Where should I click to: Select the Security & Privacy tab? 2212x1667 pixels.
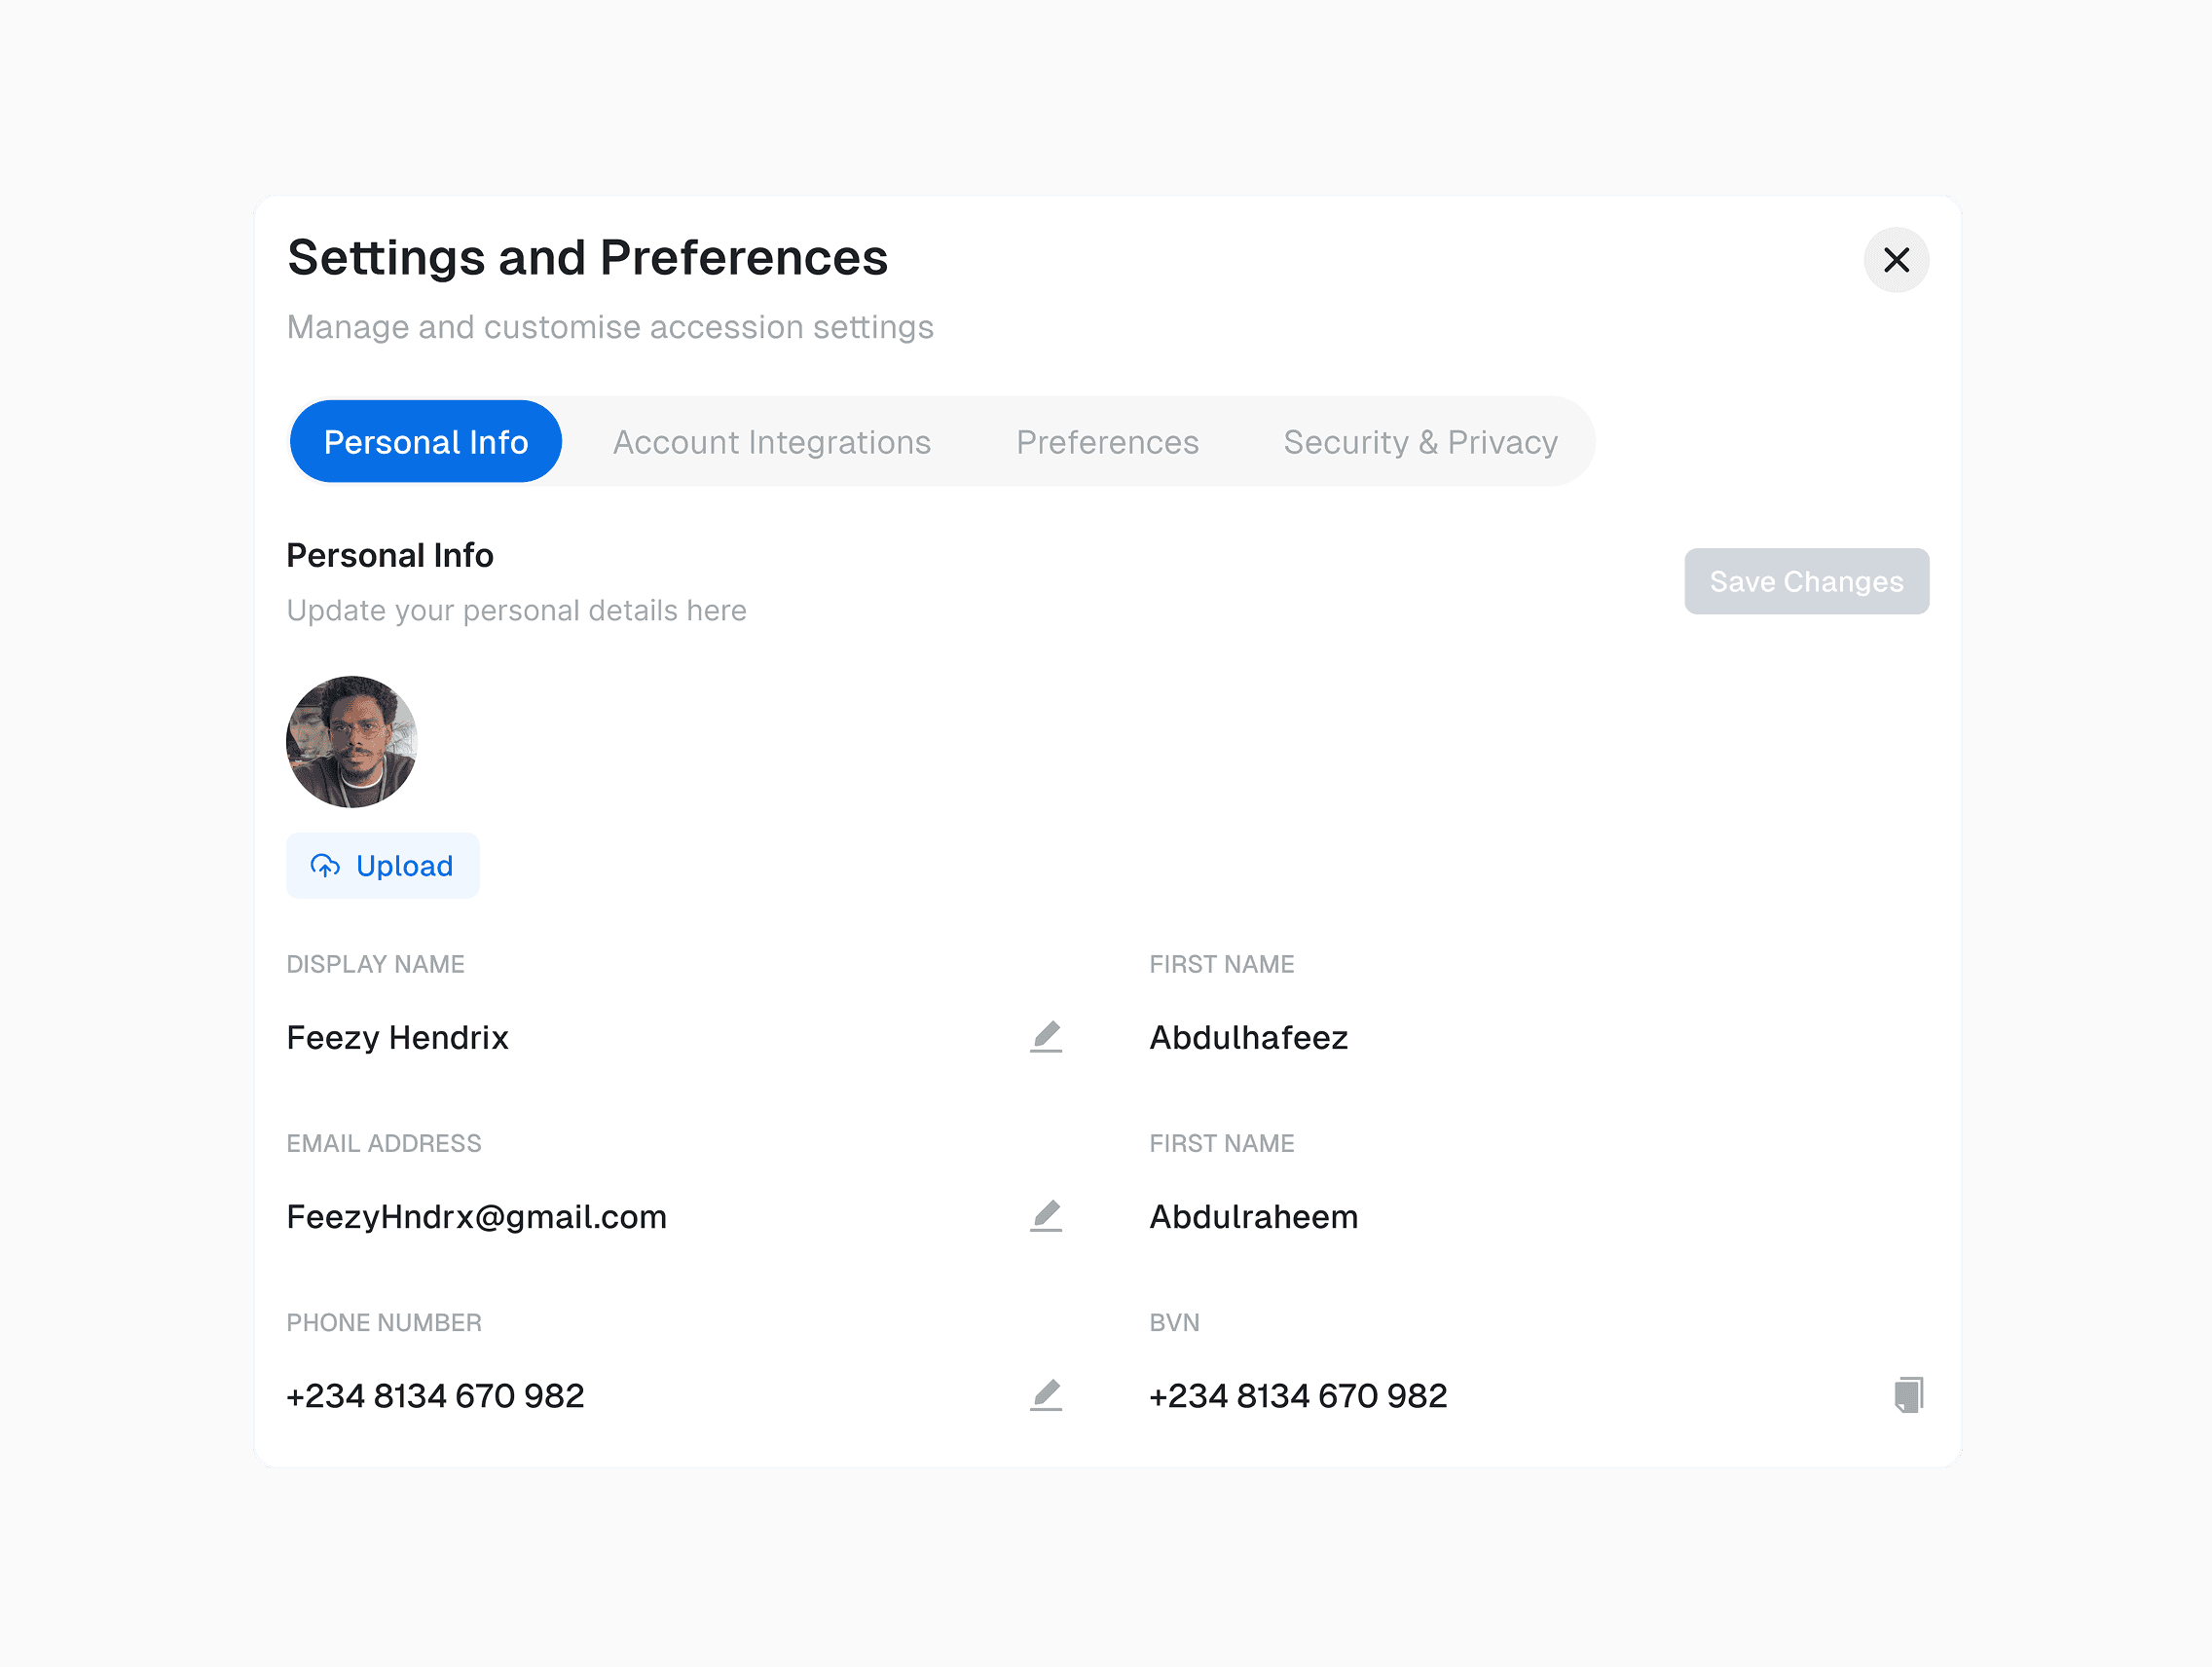pos(1420,442)
